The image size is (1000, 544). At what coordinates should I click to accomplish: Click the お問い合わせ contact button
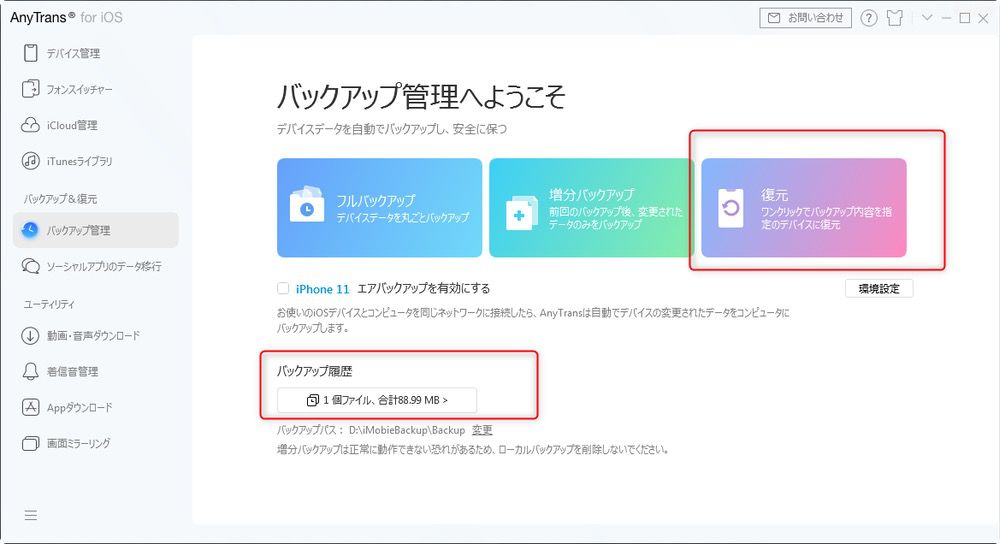(x=805, y=18)
